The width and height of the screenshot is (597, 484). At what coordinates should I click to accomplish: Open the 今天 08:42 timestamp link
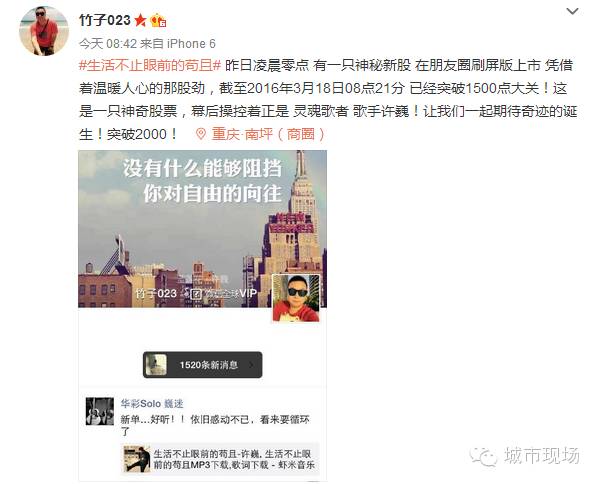tap(108, 44)
